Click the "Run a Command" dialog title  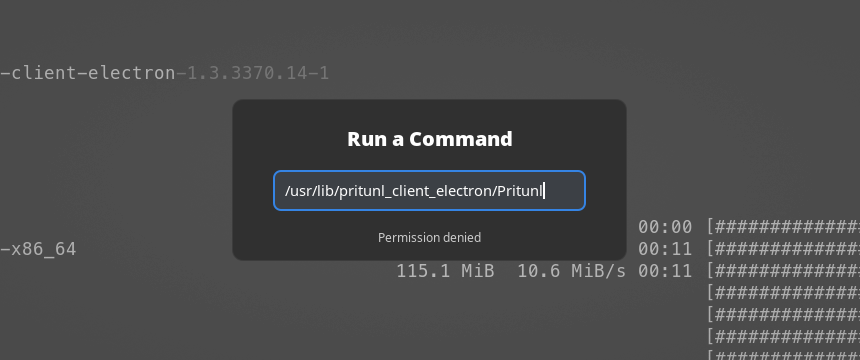click(x=429, y=139)
